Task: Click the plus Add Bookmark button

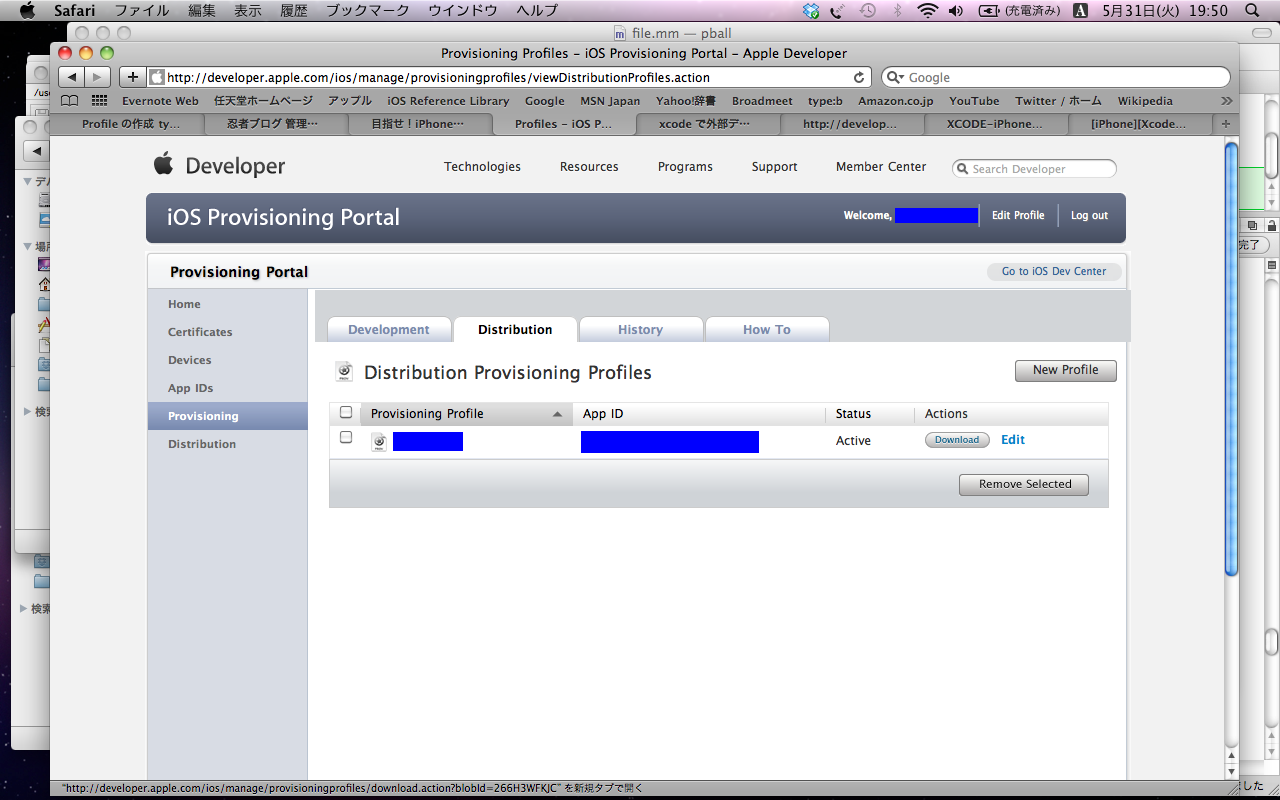Action: coord(132,77)
